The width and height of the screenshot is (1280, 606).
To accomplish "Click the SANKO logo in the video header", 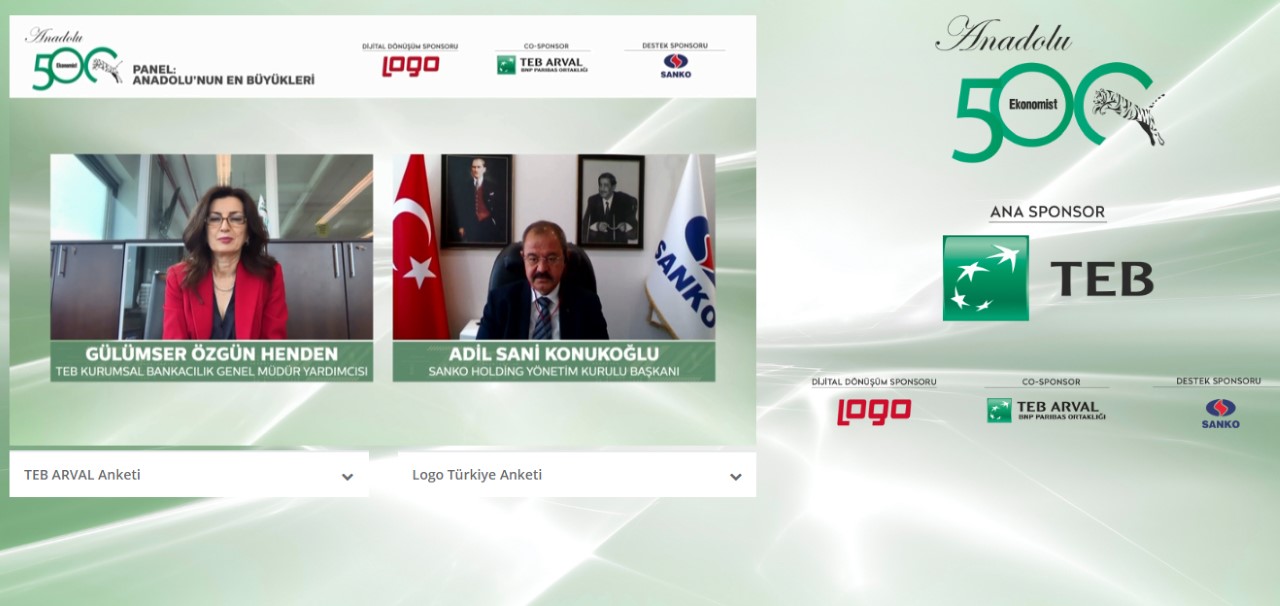I will point(675,66).
